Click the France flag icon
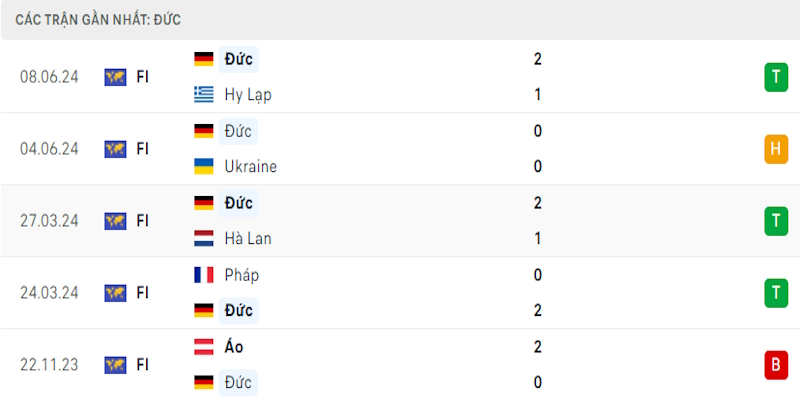The image size is (800, 400). [204, 275]
